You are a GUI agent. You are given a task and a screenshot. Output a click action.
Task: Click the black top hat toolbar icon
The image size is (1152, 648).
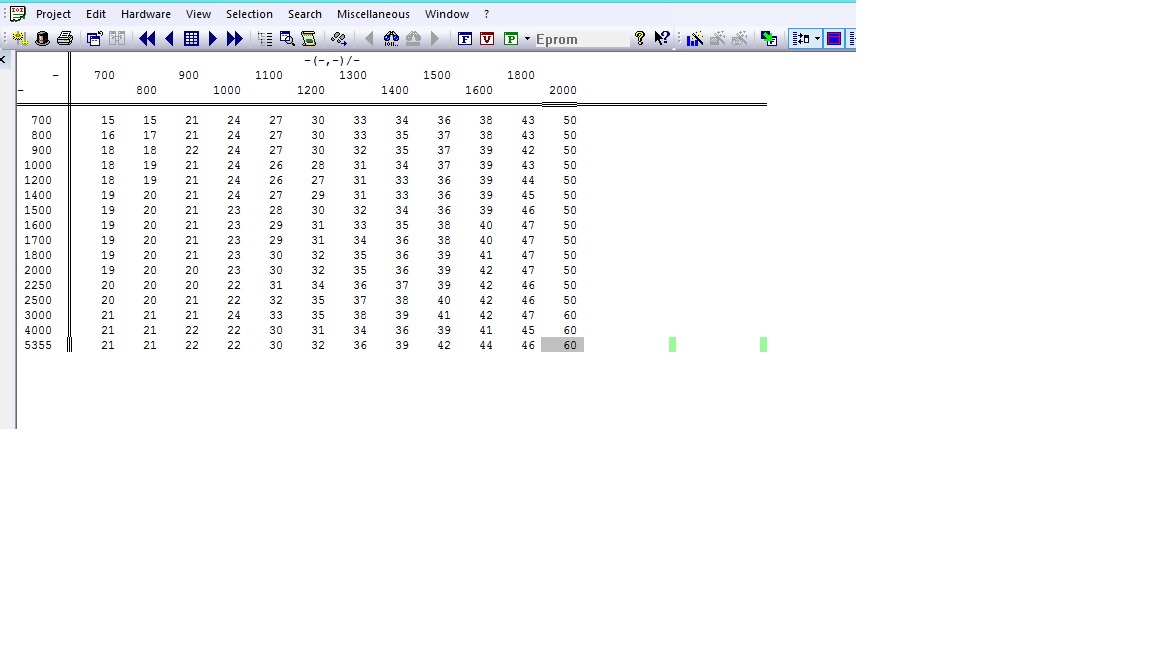[x=43, y=39]
